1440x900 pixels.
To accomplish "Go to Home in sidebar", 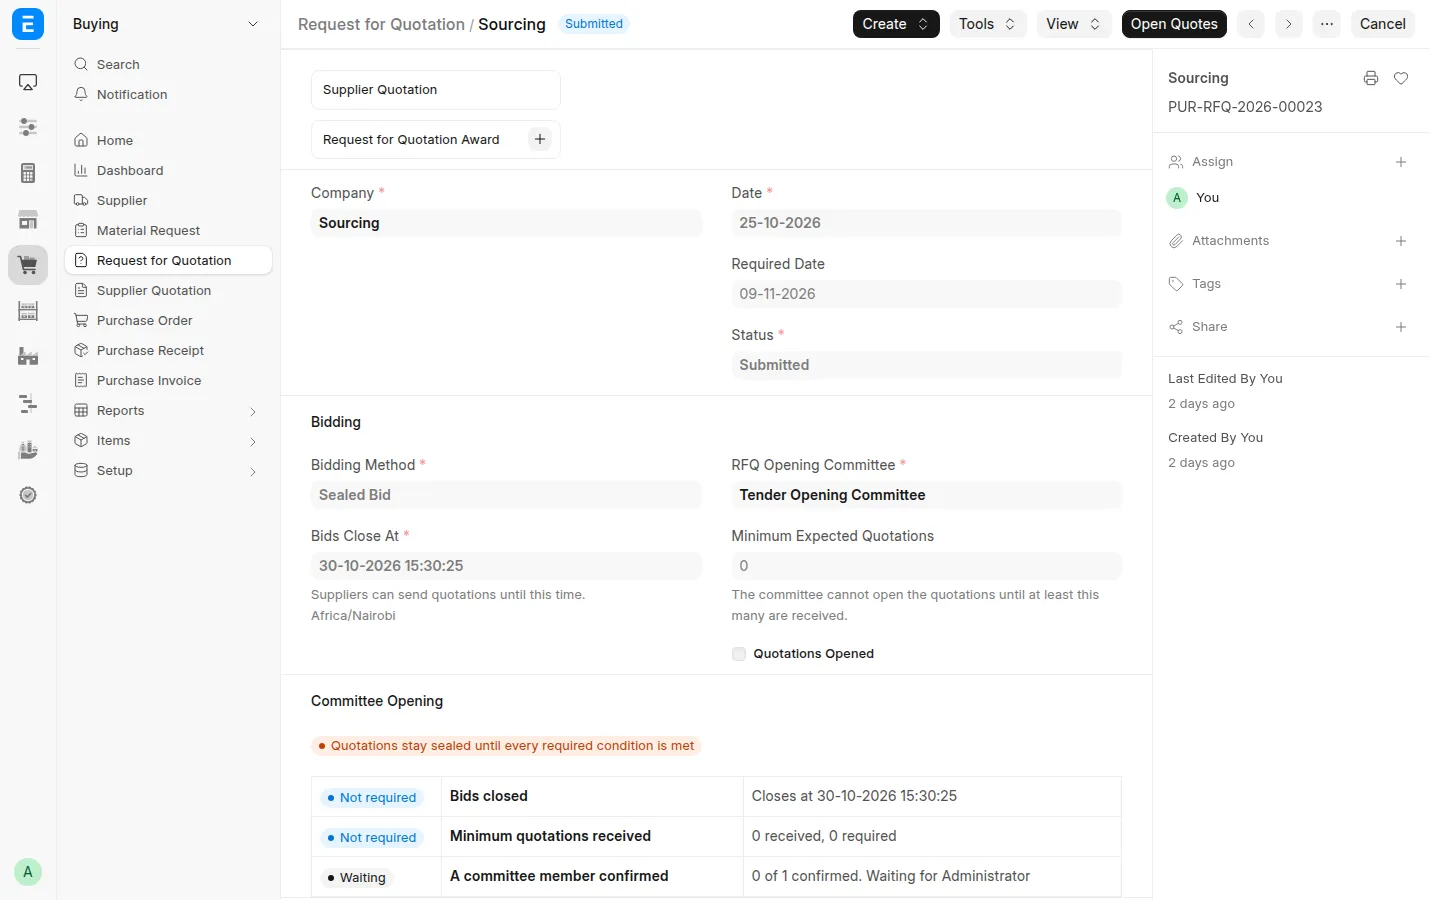I will point(168,140).
